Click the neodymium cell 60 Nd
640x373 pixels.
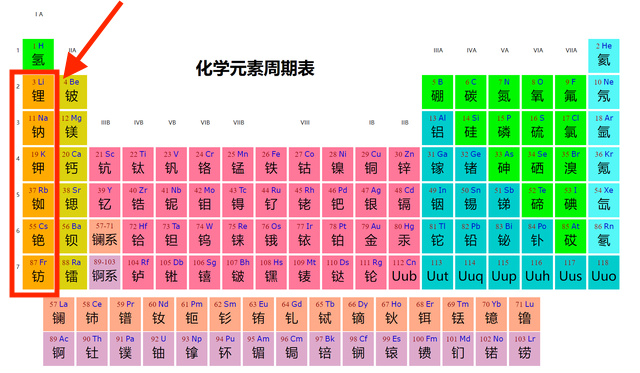click(158, 314)
